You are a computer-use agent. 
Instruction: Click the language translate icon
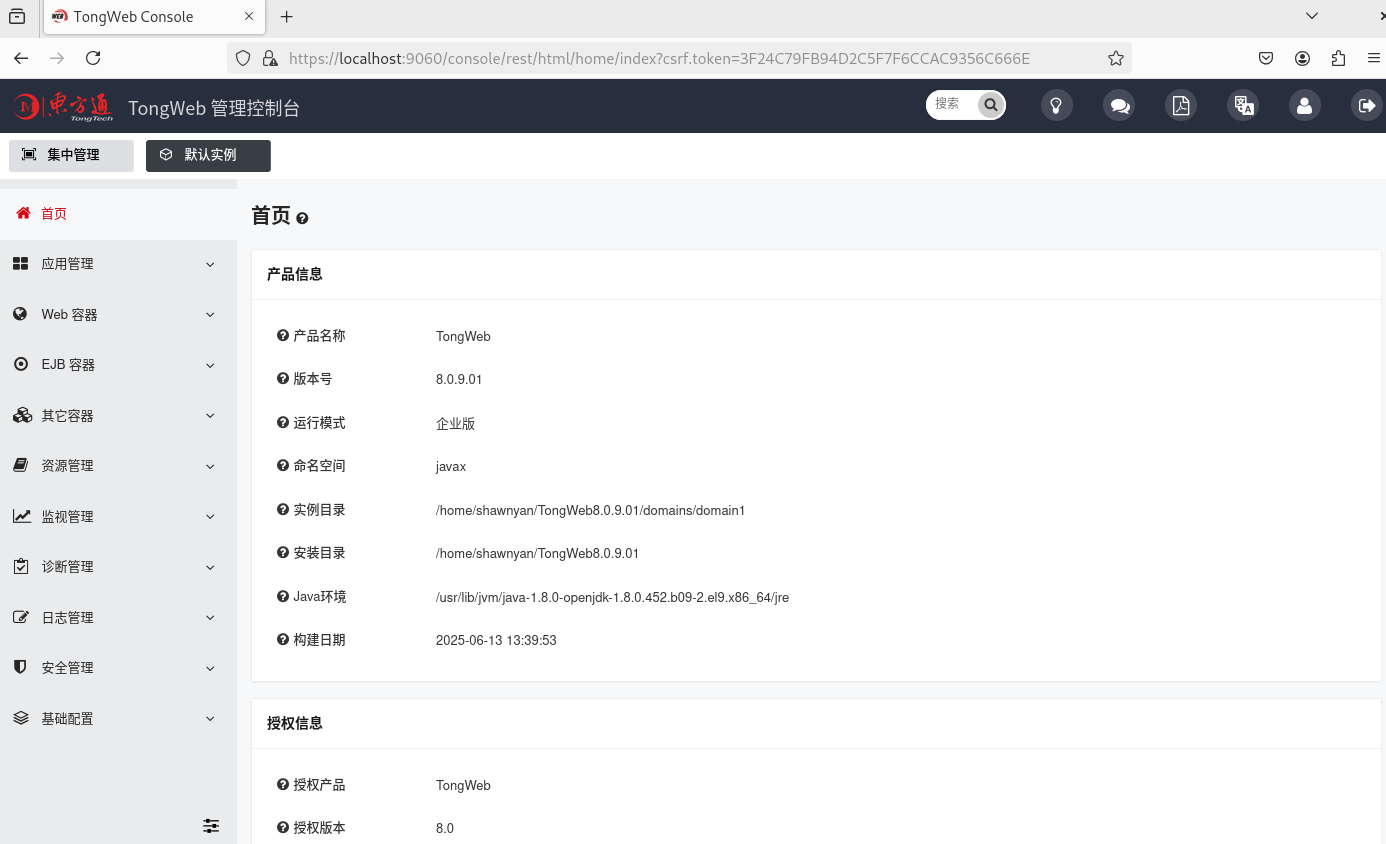coord(1243,105)
